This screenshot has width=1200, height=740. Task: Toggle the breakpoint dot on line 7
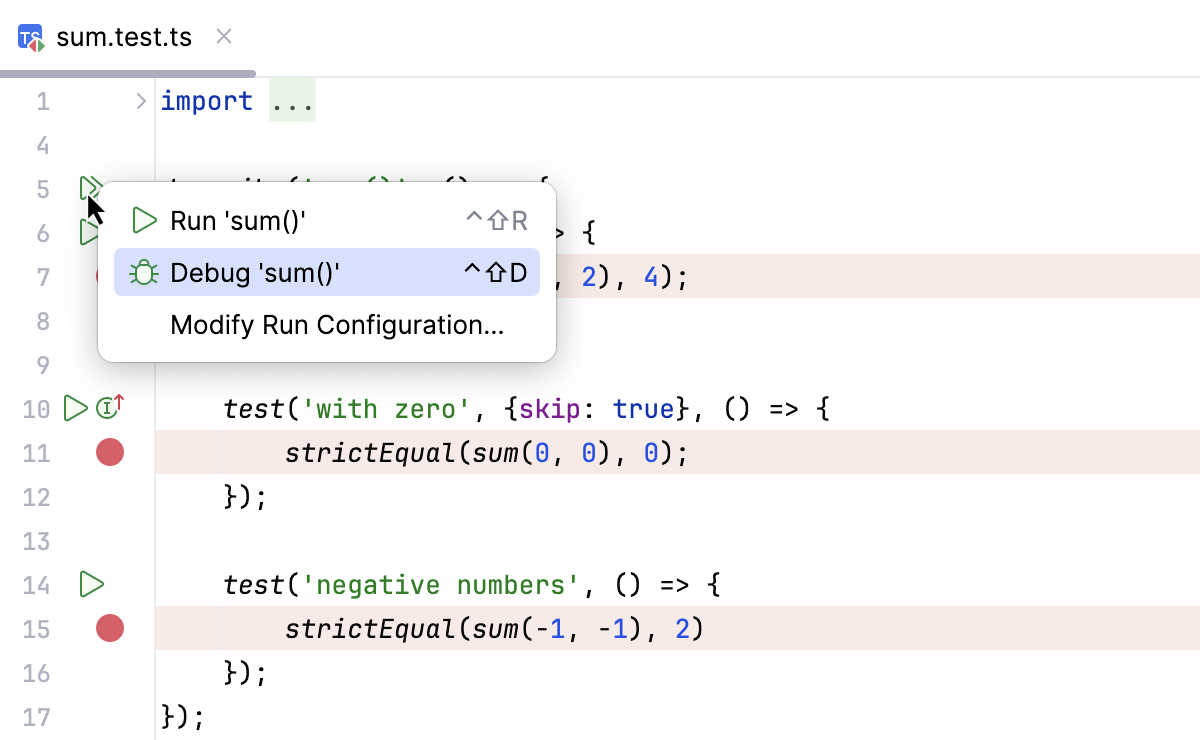[110, 277]
